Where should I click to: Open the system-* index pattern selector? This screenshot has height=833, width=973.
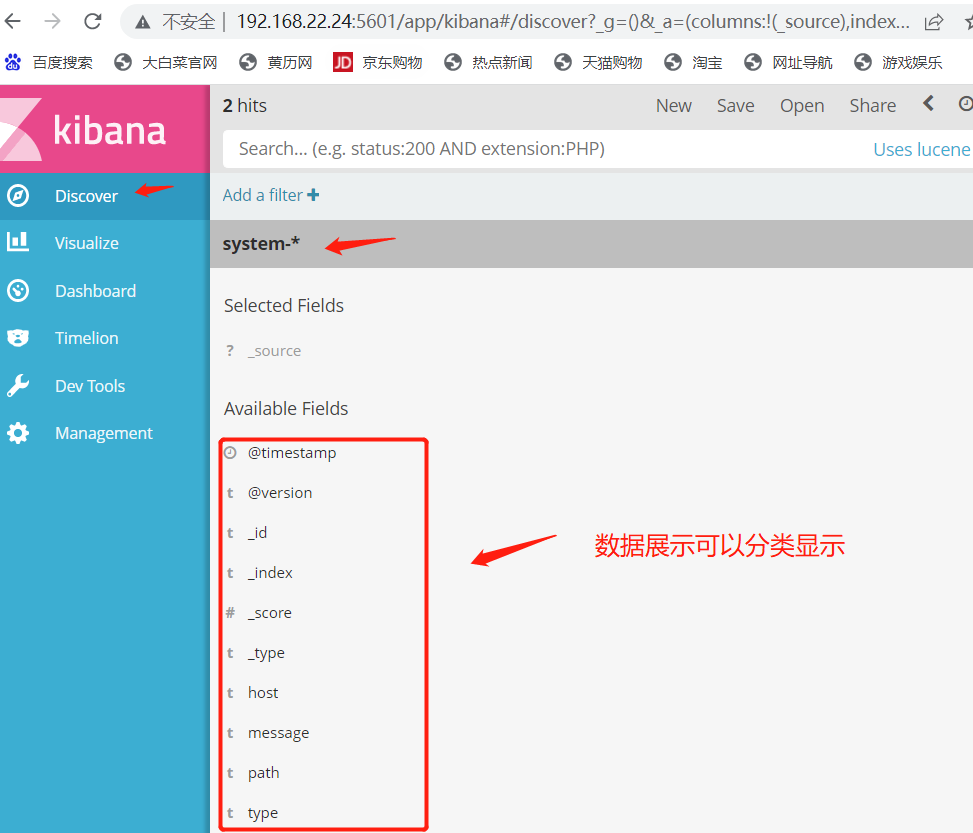tap(261, 244)
